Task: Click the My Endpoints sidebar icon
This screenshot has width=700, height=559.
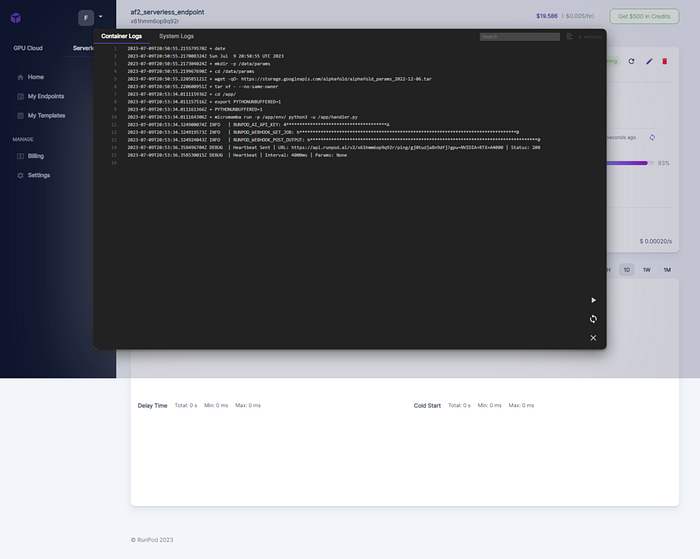Action: tap(20, 96)
